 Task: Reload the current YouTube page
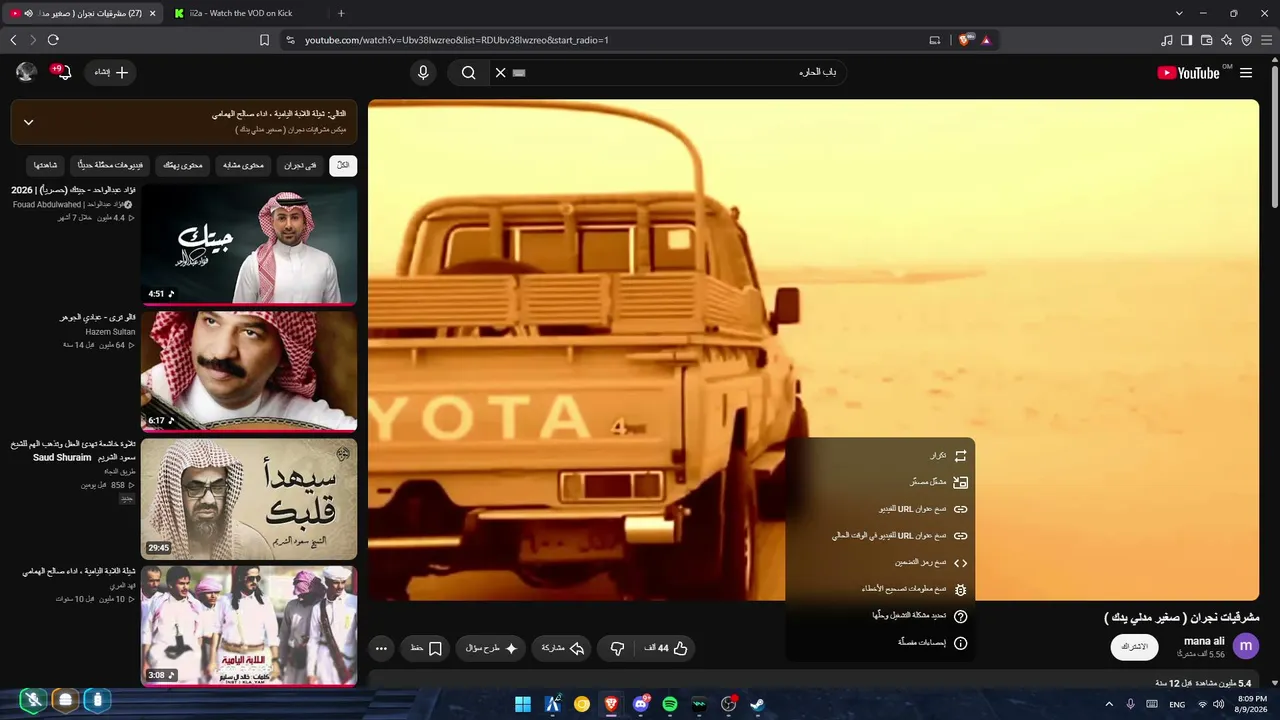(53, 40)
